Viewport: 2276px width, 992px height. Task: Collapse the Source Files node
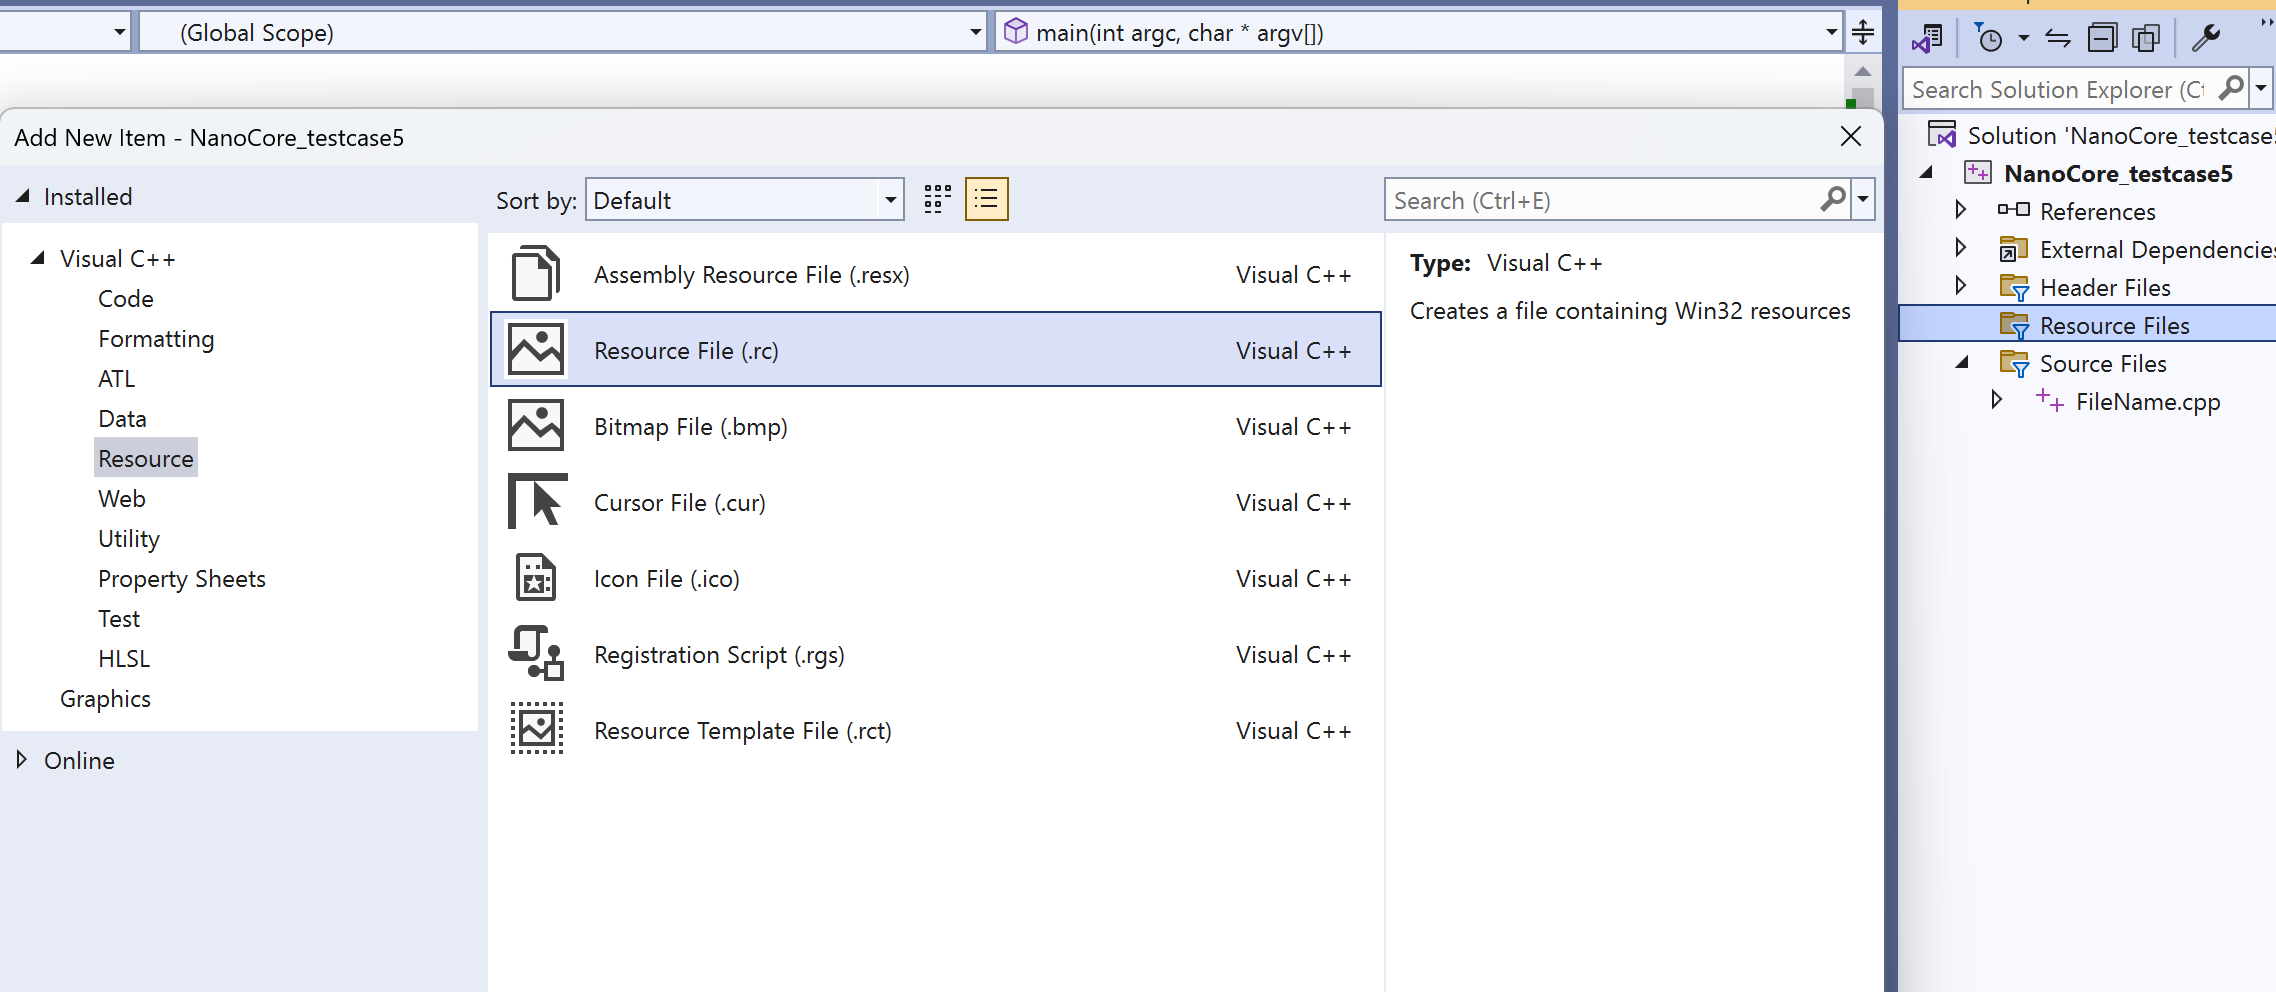pyautogui.click(x=1962, y=363)
